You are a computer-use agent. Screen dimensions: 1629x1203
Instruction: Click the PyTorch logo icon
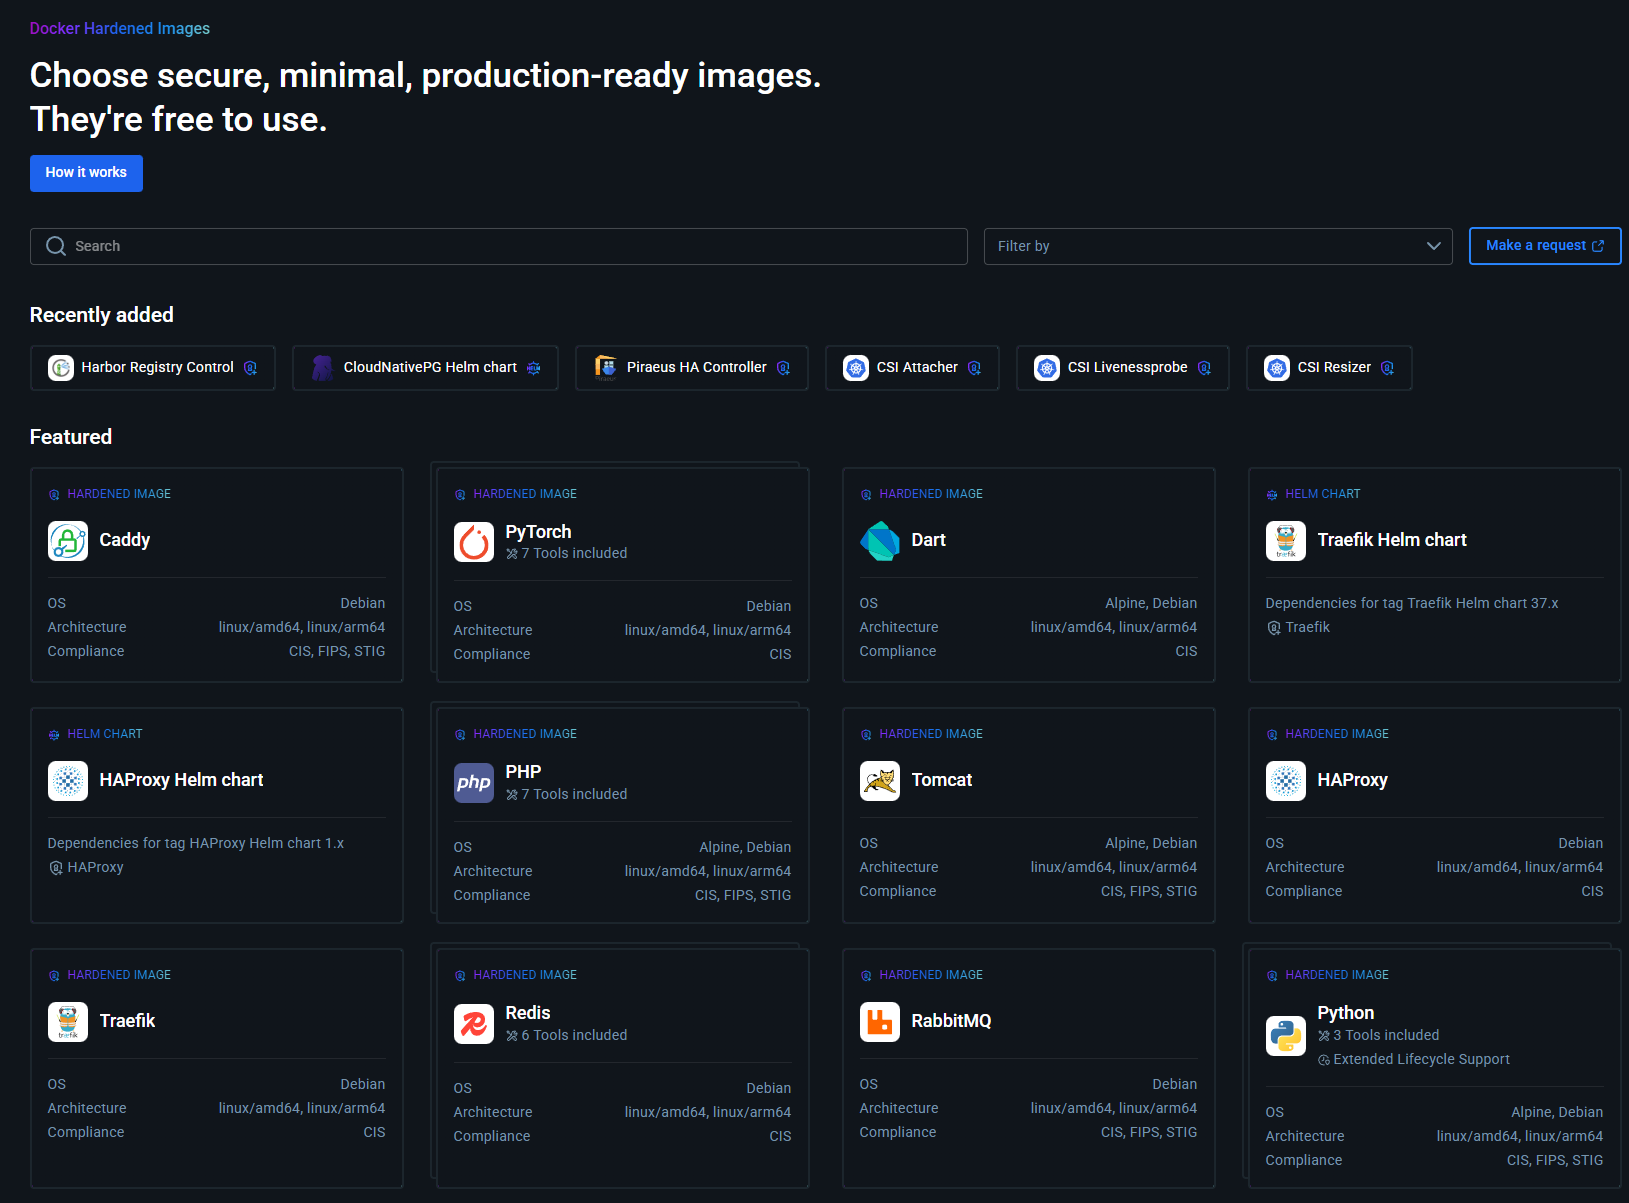(x=474, y=542)
